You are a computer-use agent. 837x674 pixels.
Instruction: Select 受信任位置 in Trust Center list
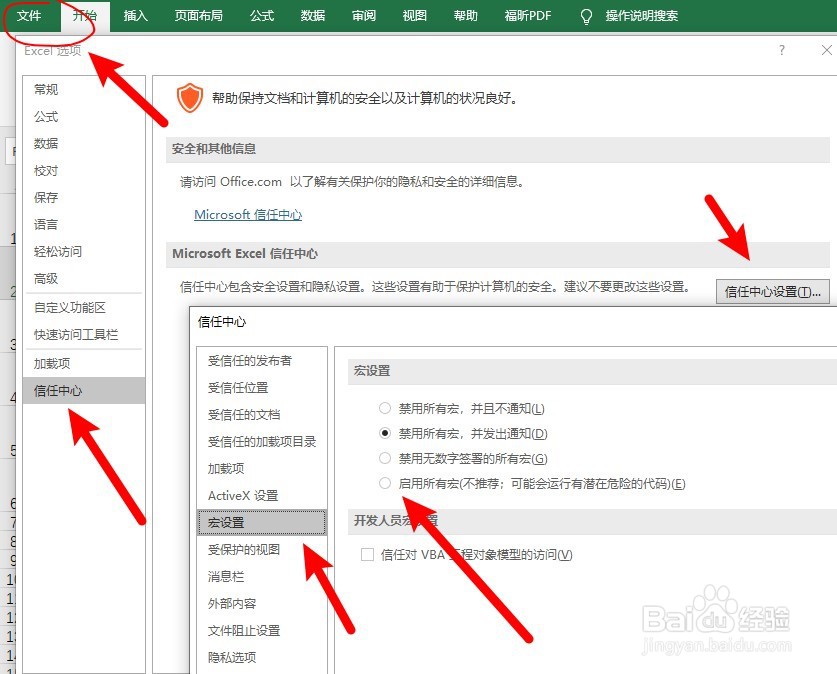coord(262,388)
